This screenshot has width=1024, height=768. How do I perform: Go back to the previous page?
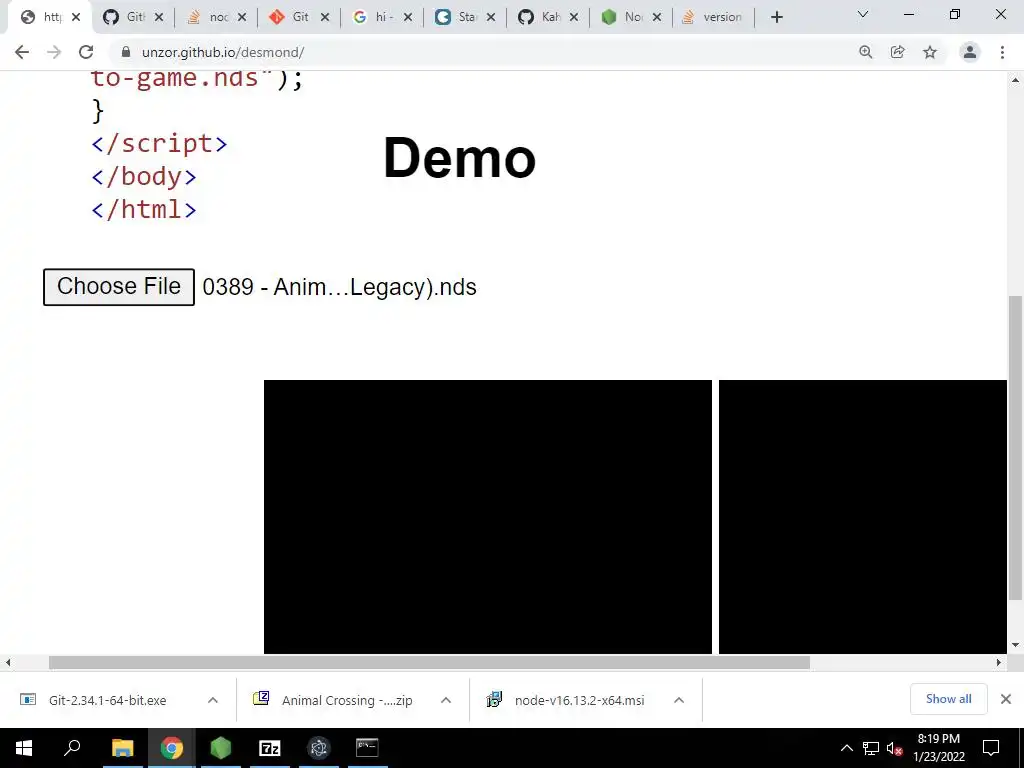(x=22, y=52)
